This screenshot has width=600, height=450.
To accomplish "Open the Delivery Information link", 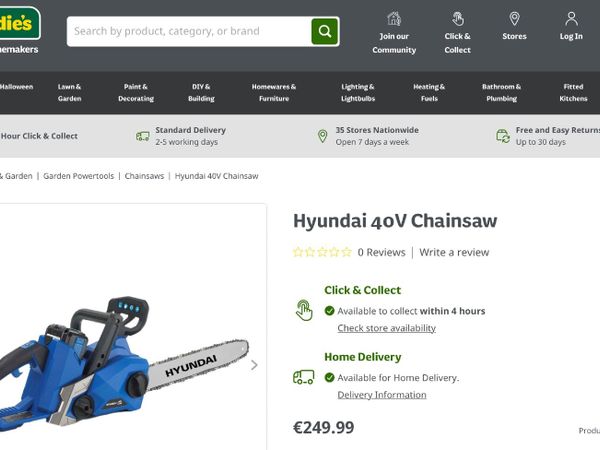I will pyautogui.click(x=382, y=395).
